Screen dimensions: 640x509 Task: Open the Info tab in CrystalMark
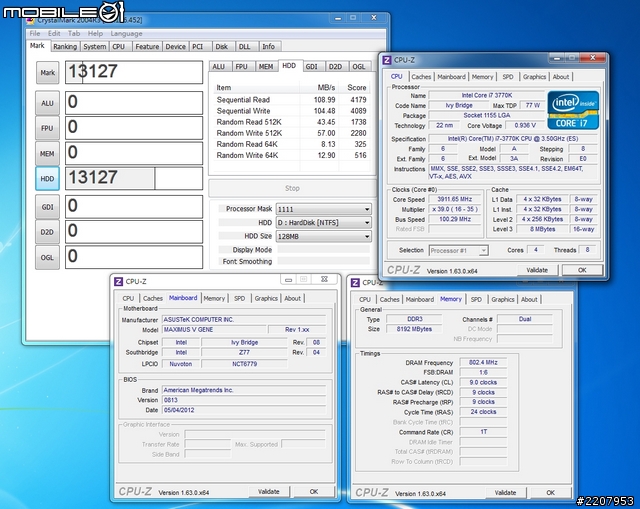[x=269, y=47]
